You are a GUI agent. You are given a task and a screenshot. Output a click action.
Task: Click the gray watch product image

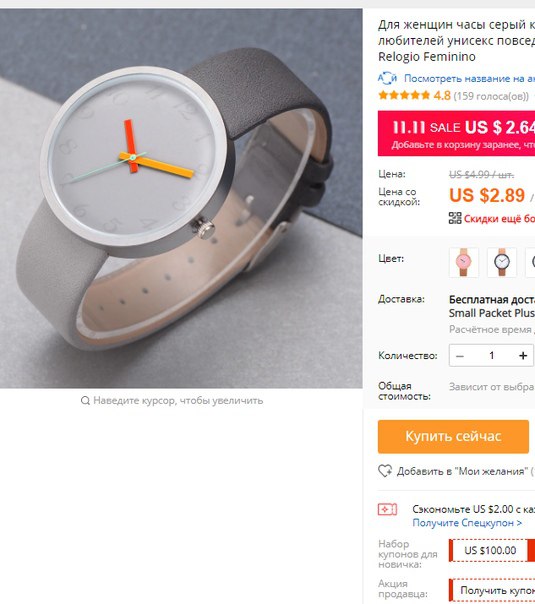(181, 198)
